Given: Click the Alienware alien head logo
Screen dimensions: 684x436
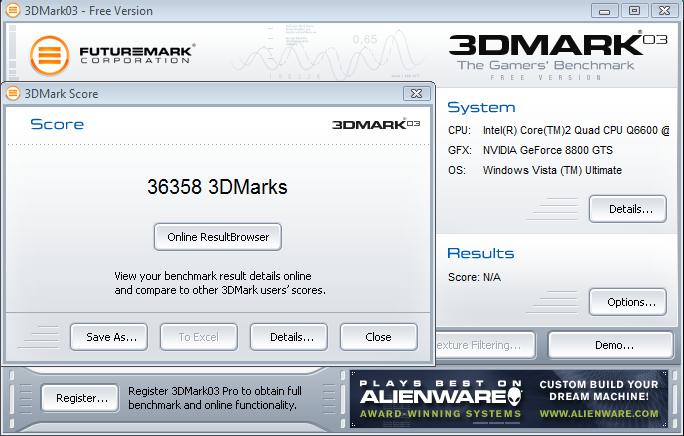Looking at the screenshot, I should pos(514,396).
